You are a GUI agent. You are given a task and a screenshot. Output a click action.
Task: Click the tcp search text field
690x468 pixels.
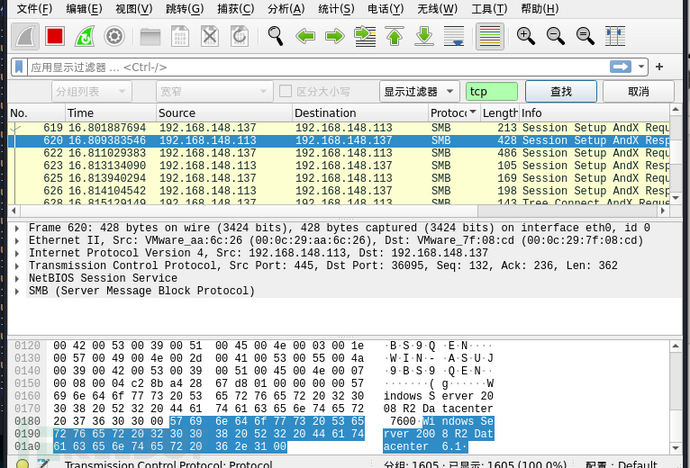tap(492, 91)
